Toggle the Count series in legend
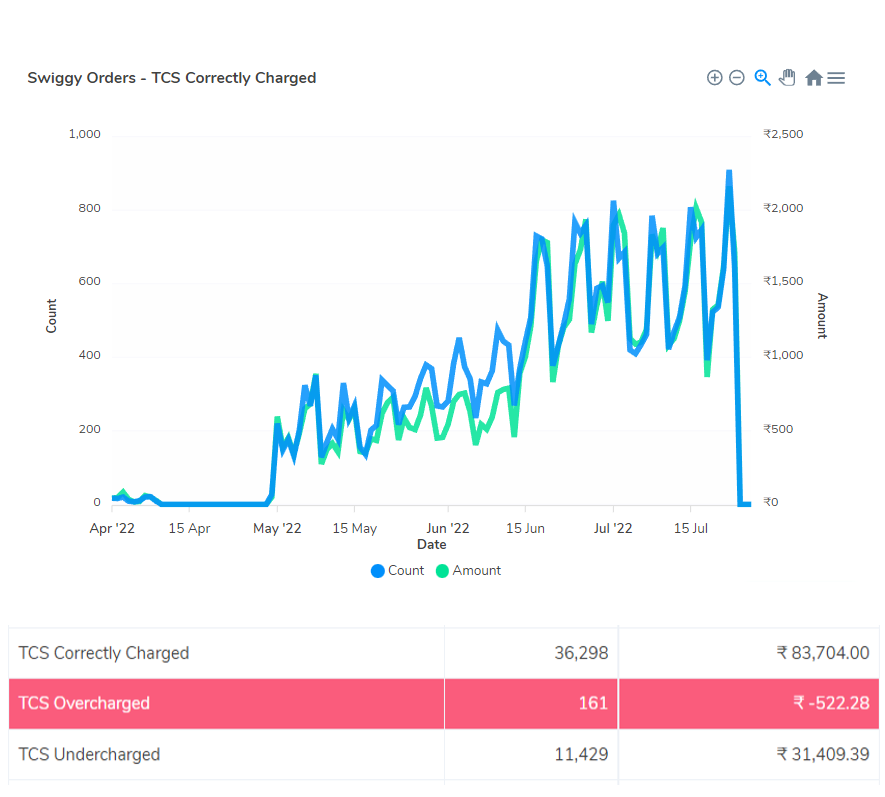The width and height of the screenshot is (885, 797). (397, 571)
